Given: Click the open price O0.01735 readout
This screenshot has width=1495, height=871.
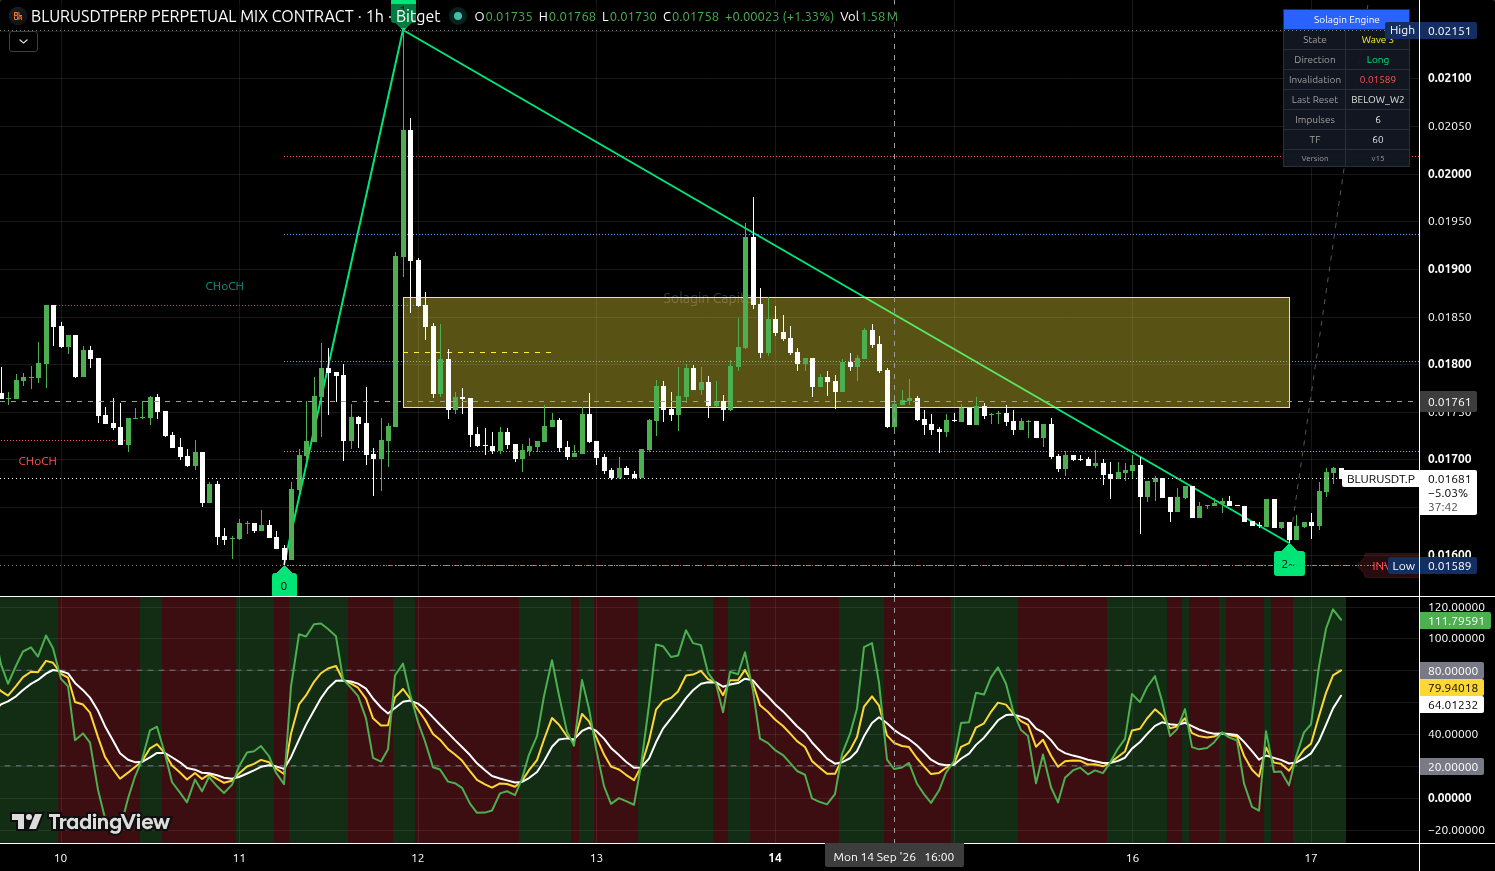Looking at the screenshot, I should click(503, 17).
